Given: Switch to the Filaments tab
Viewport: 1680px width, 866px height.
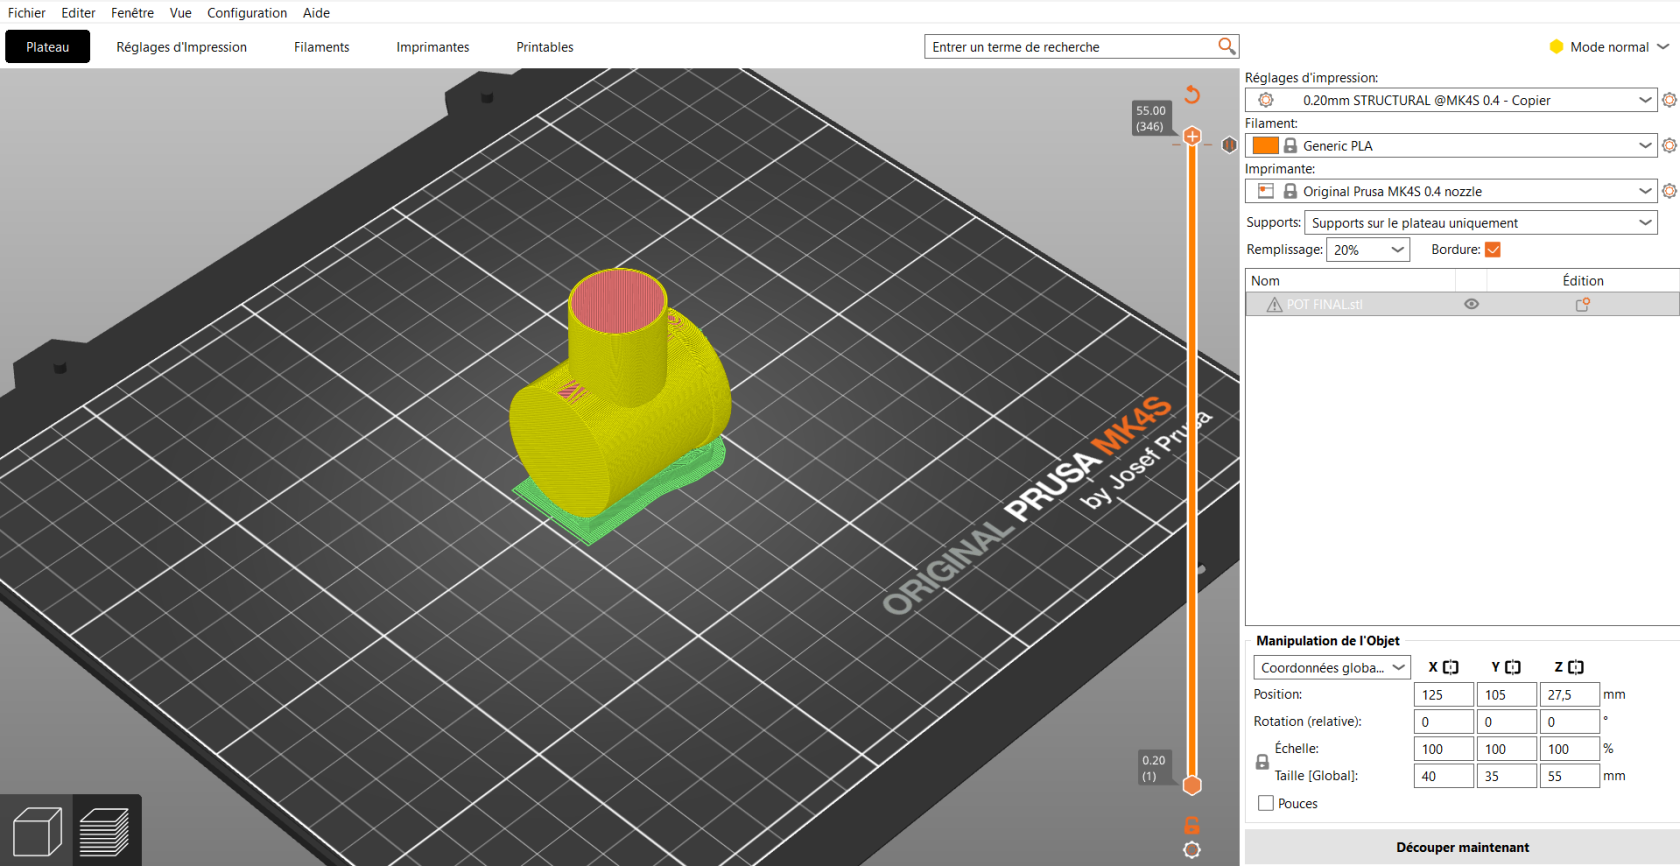Looking at the screenshot, I should [x=322, y=47].
